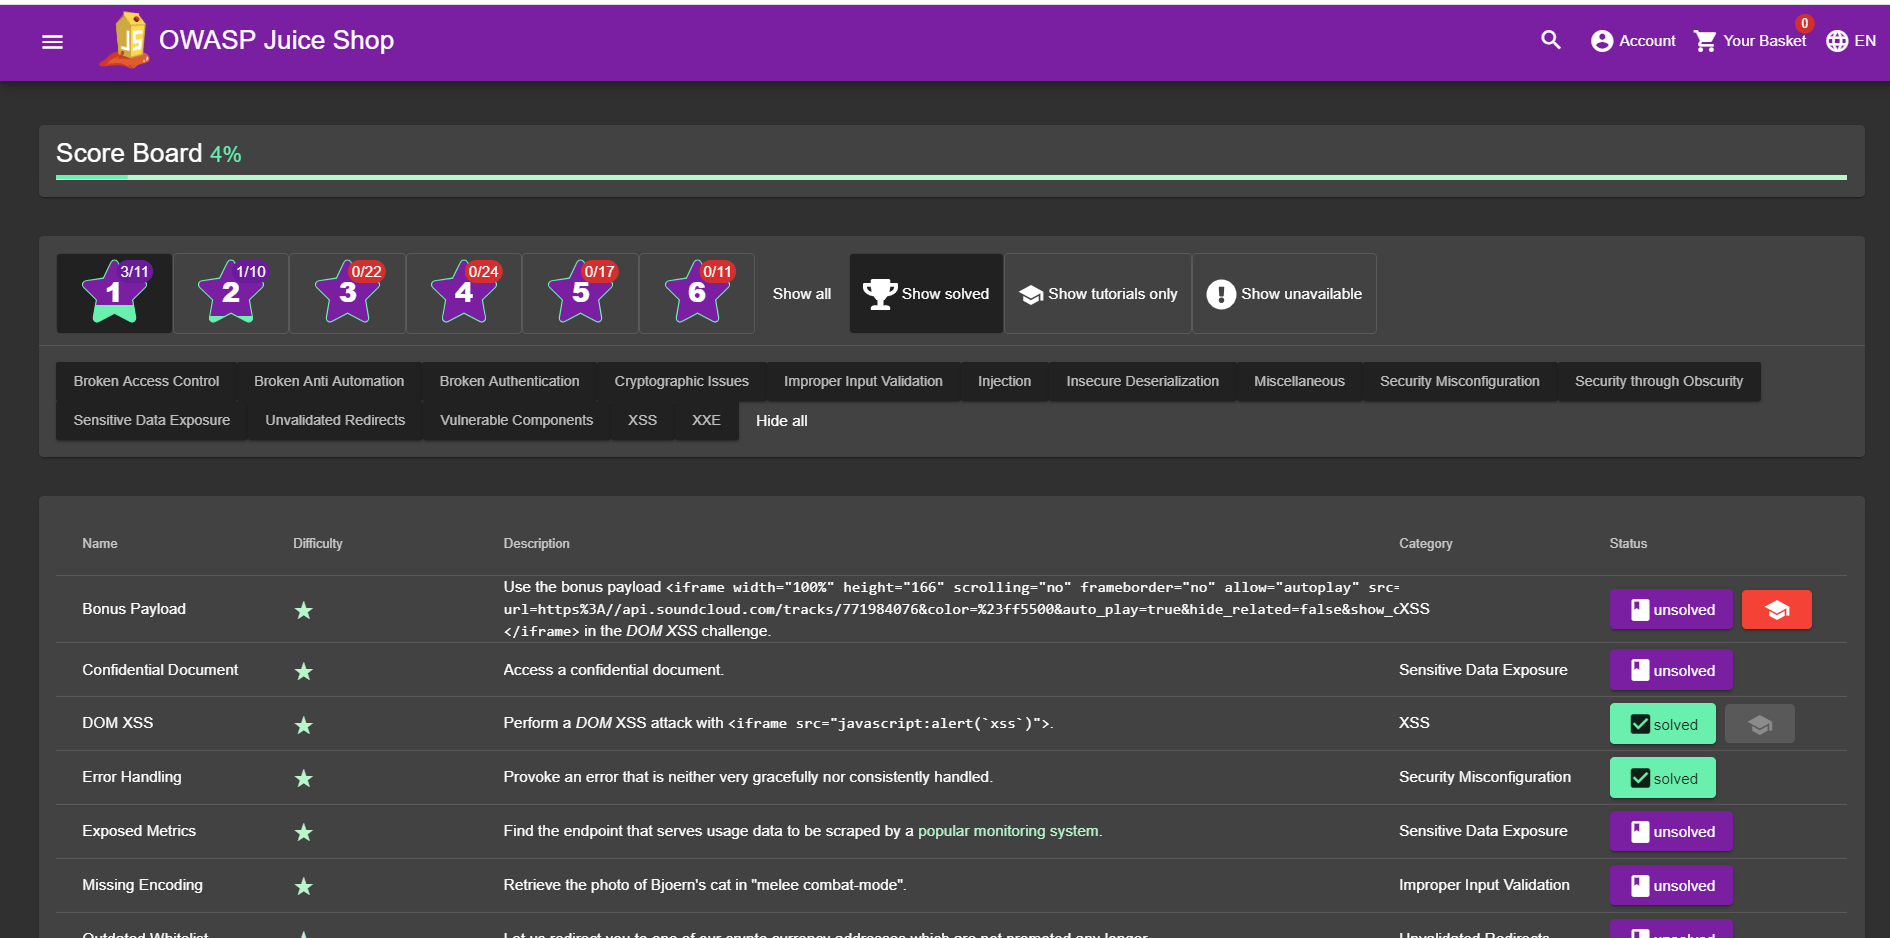Viewport: 1890px width, 938px height.
Task: Toggle difficulty 2 star filter
Action: pos(231,293)
